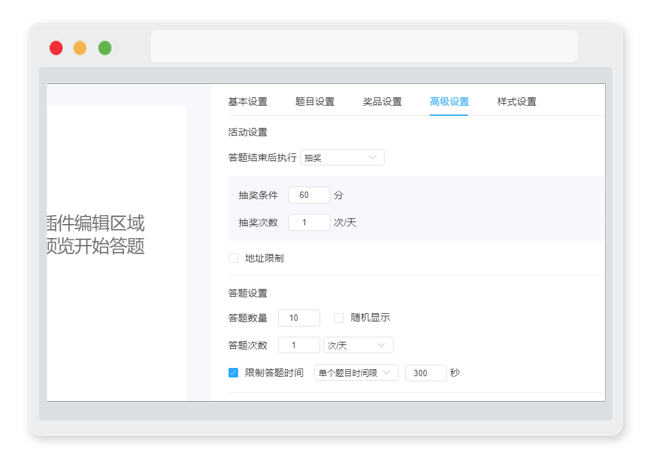Open the 题目设置 tab
660x460 pixels.
point(314,101)
